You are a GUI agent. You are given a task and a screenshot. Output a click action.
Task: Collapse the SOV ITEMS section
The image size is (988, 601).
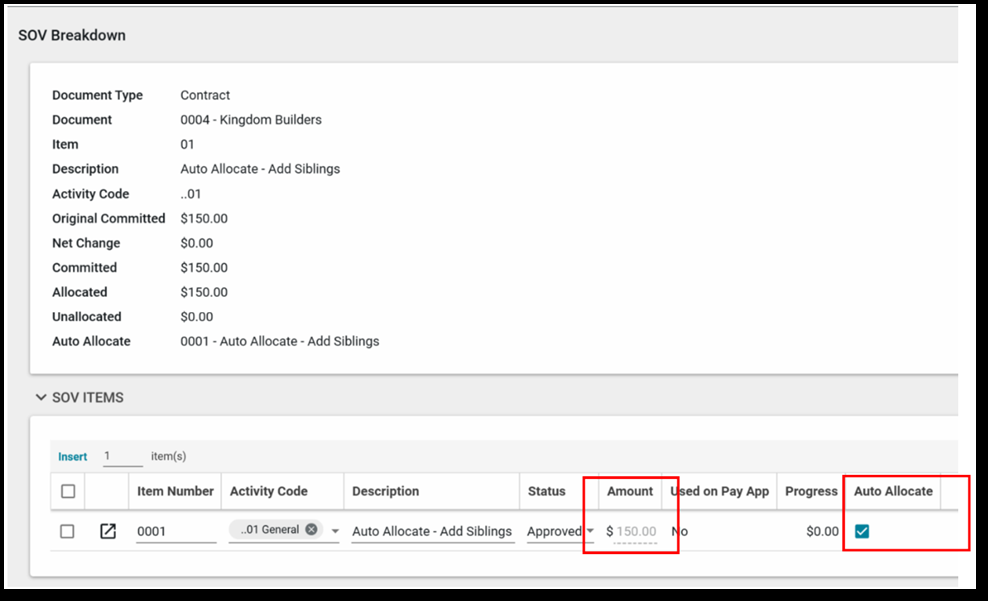click(41, 397)
